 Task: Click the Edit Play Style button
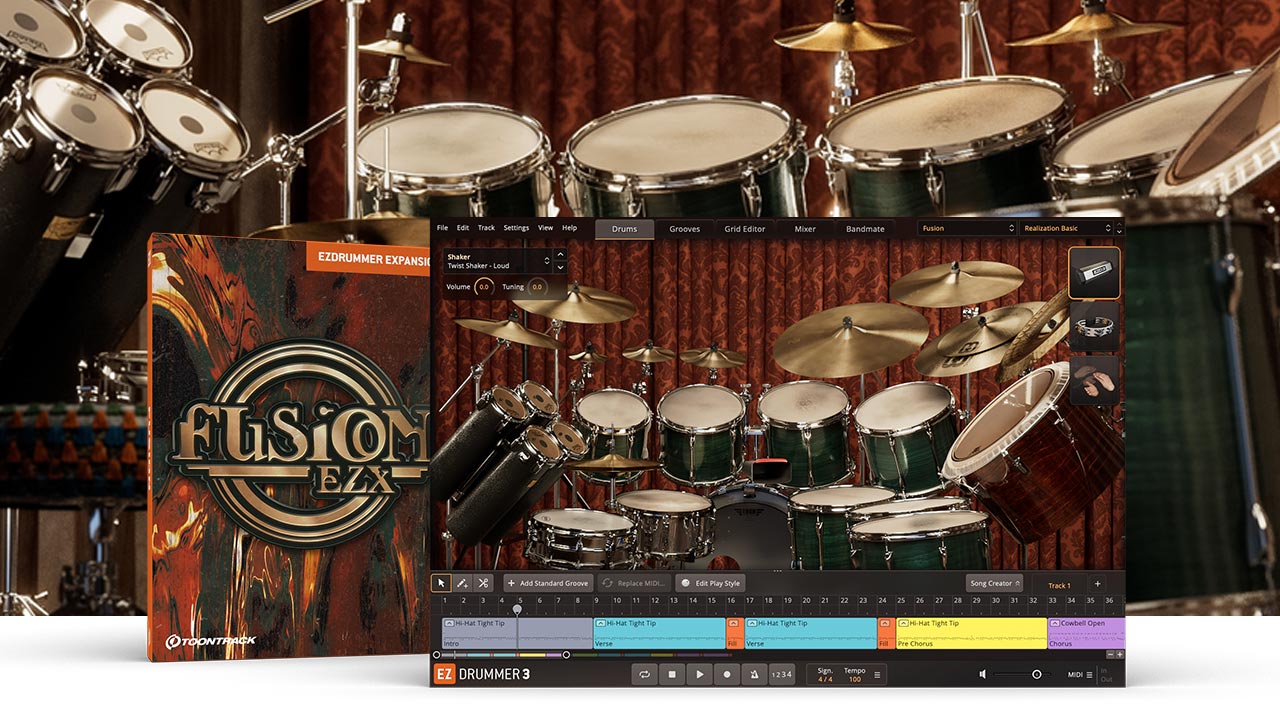710,583
